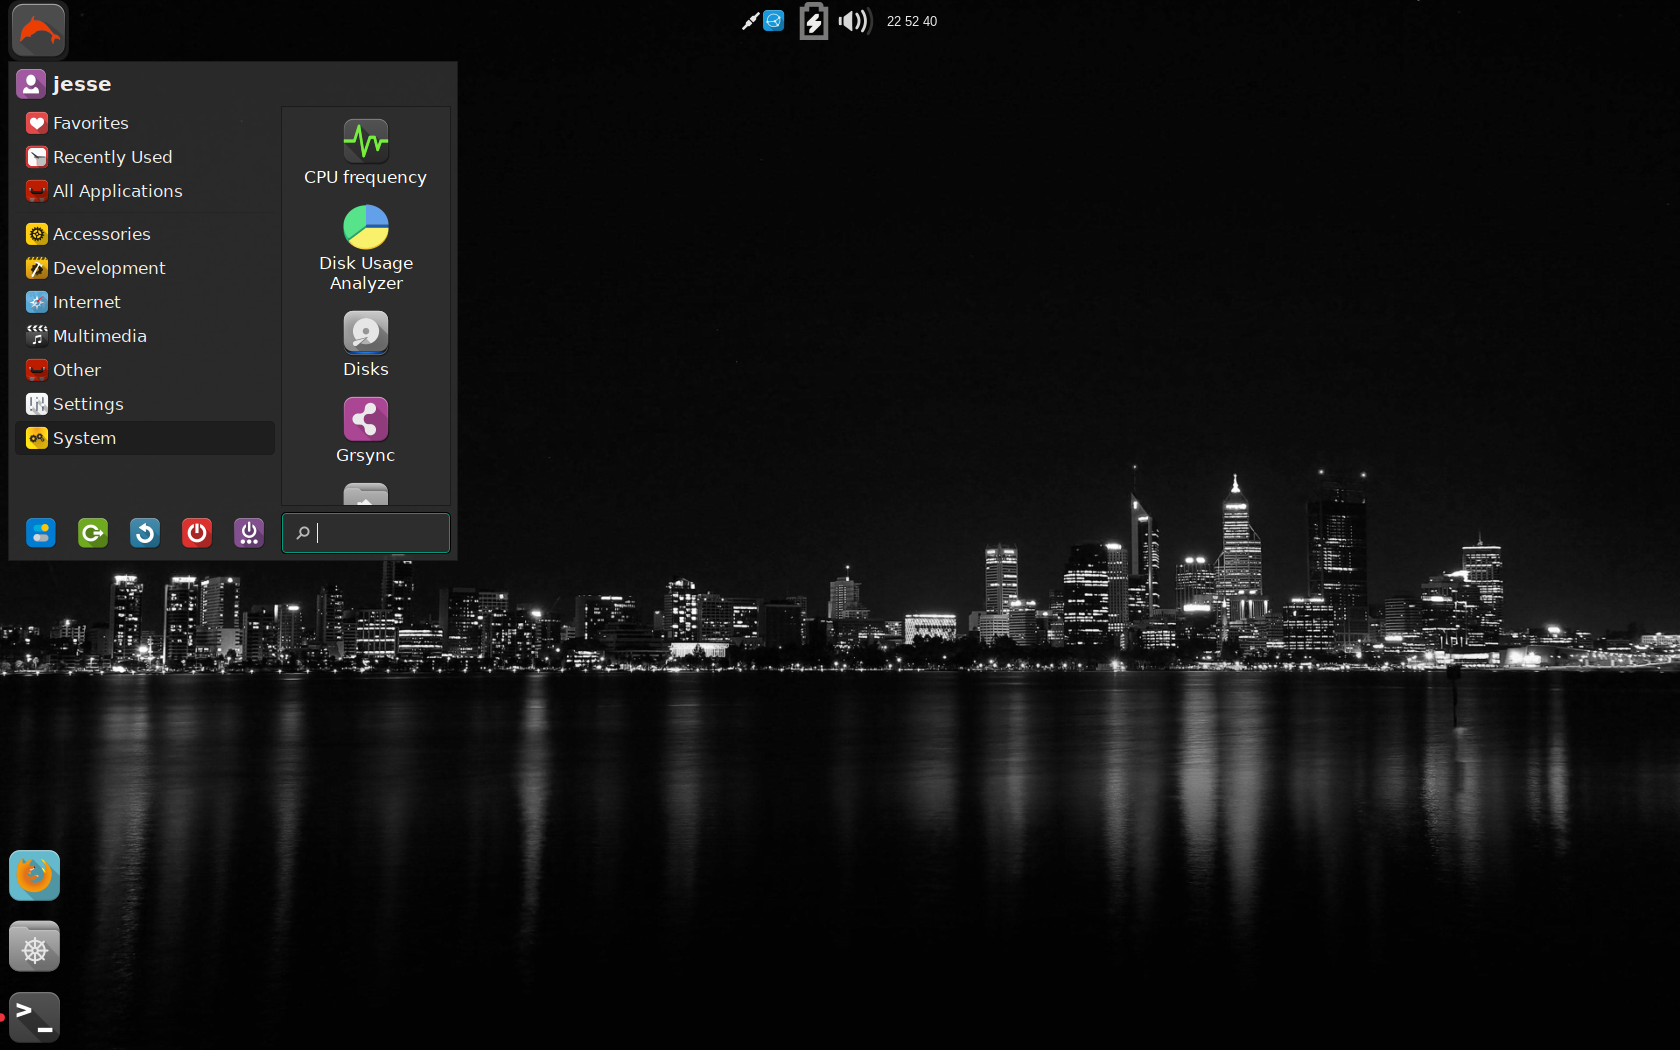
Task: Open the Internet category
Action: [145, 302]
